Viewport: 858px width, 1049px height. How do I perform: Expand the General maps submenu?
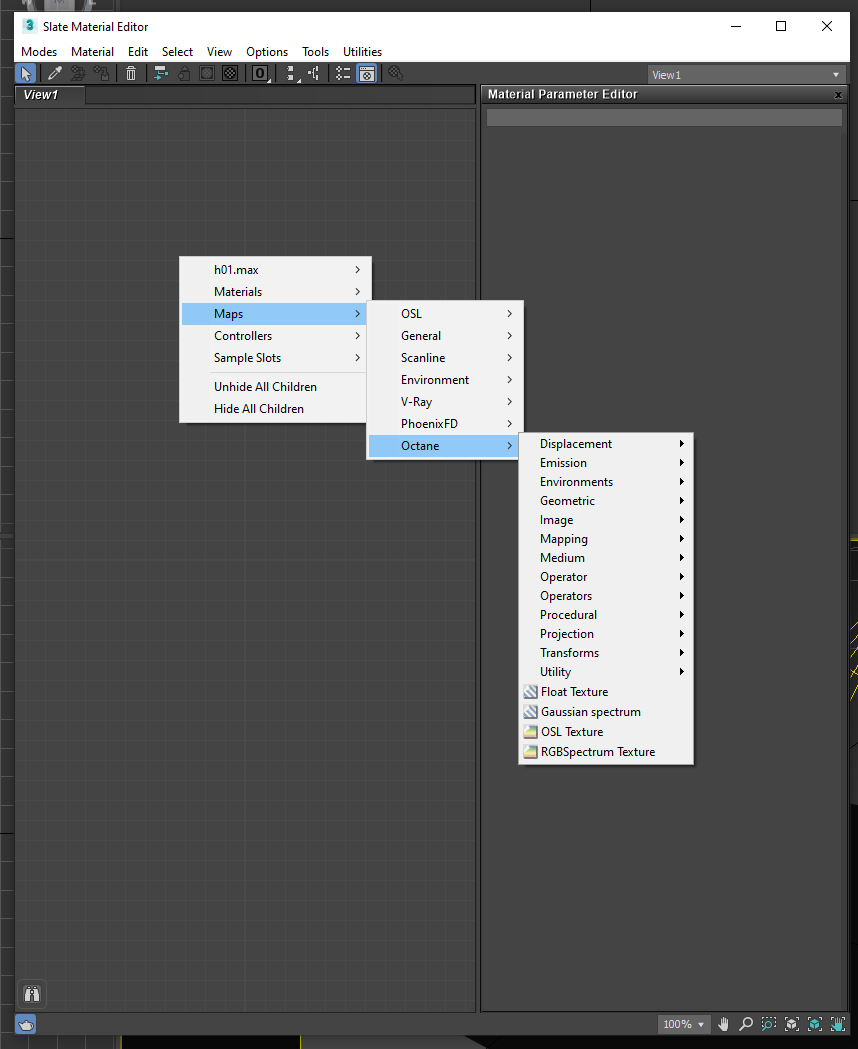(445, 336)
